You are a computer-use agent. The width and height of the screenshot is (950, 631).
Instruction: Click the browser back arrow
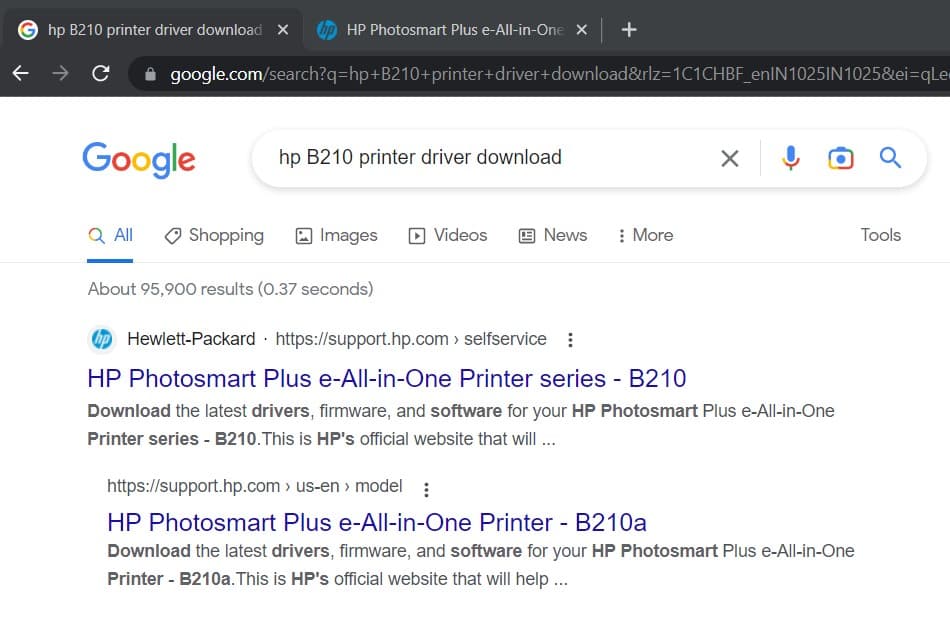tap(21, 73)
